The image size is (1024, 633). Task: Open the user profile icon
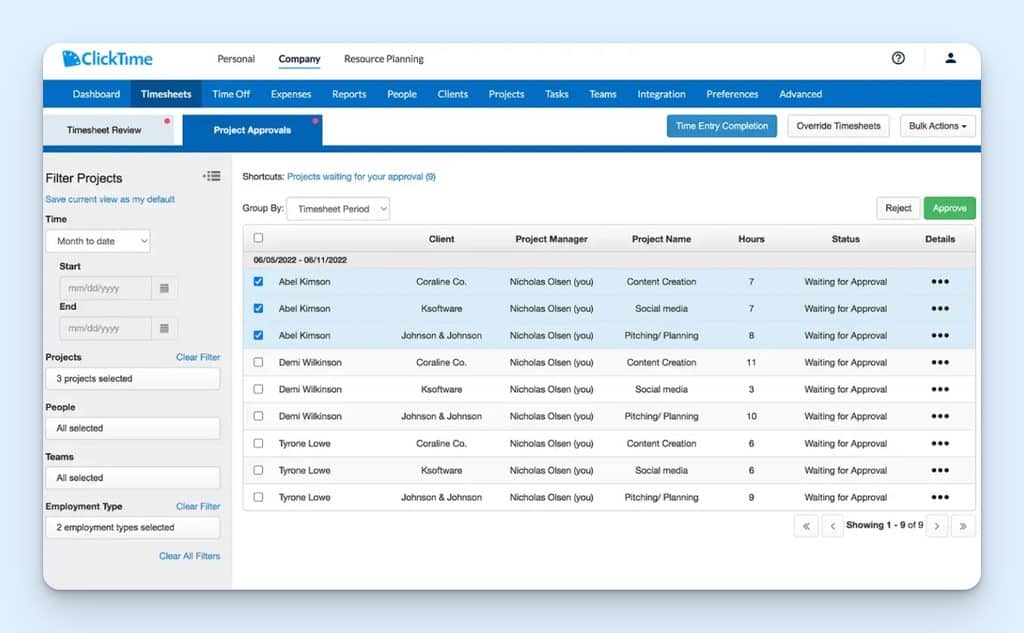950,58
